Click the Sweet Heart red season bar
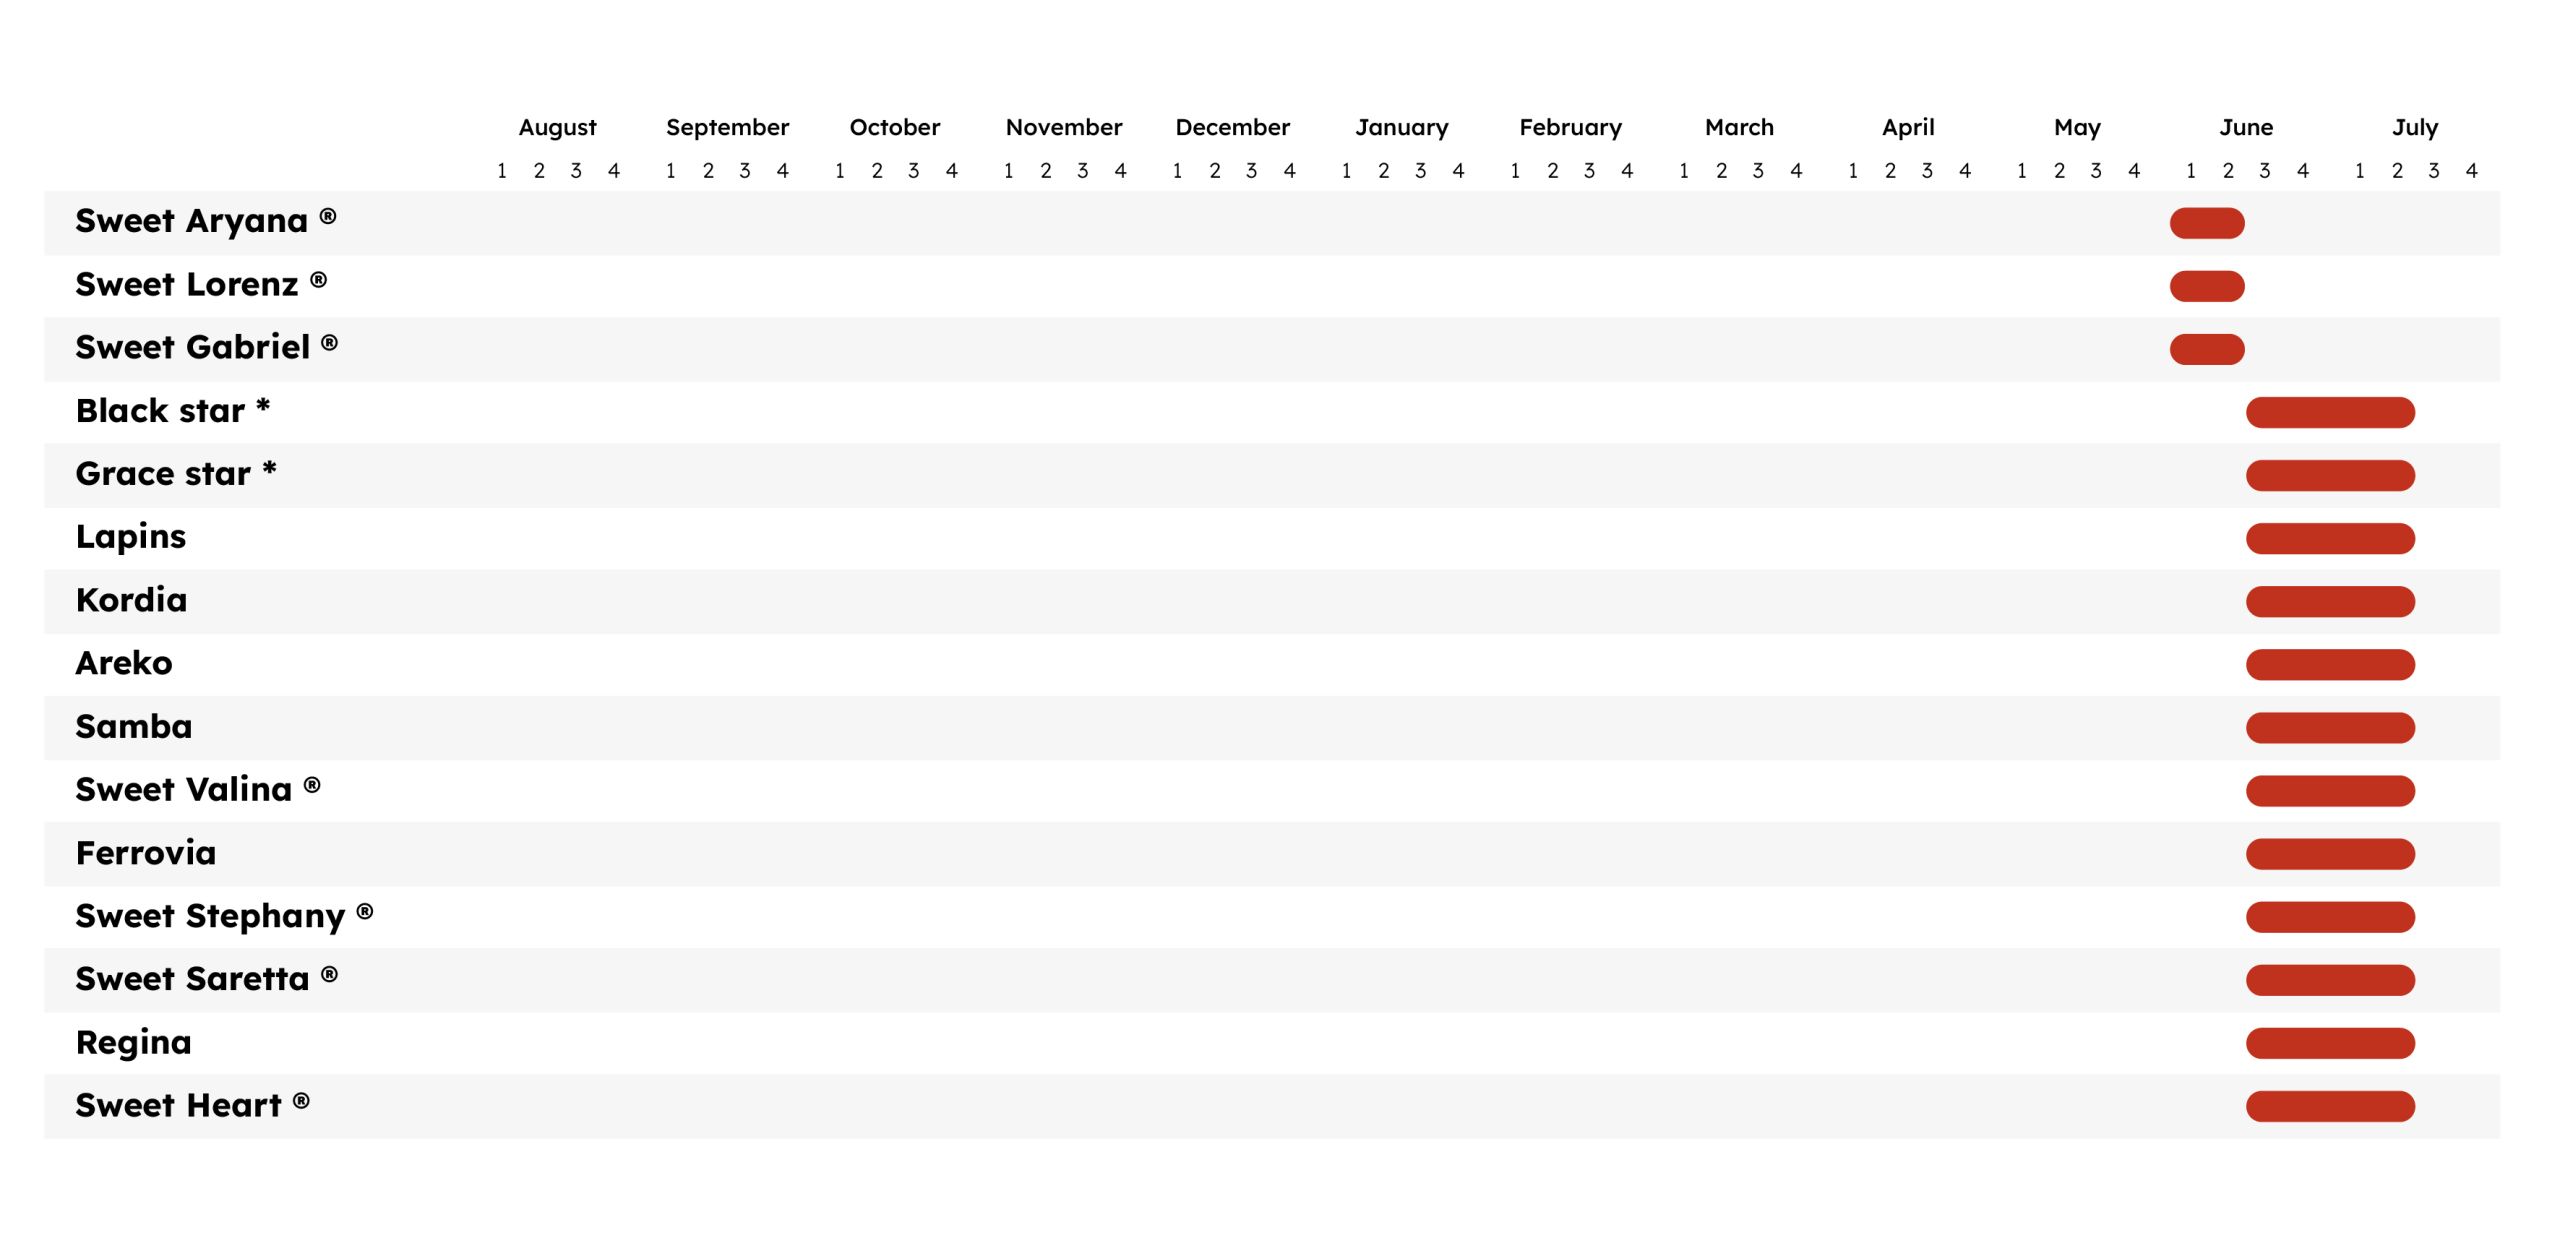 click(2329, 1106)
